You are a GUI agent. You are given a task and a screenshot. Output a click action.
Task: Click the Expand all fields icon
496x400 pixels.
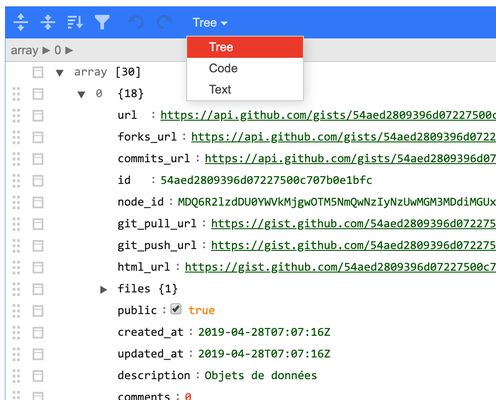(x=21, y=22)
